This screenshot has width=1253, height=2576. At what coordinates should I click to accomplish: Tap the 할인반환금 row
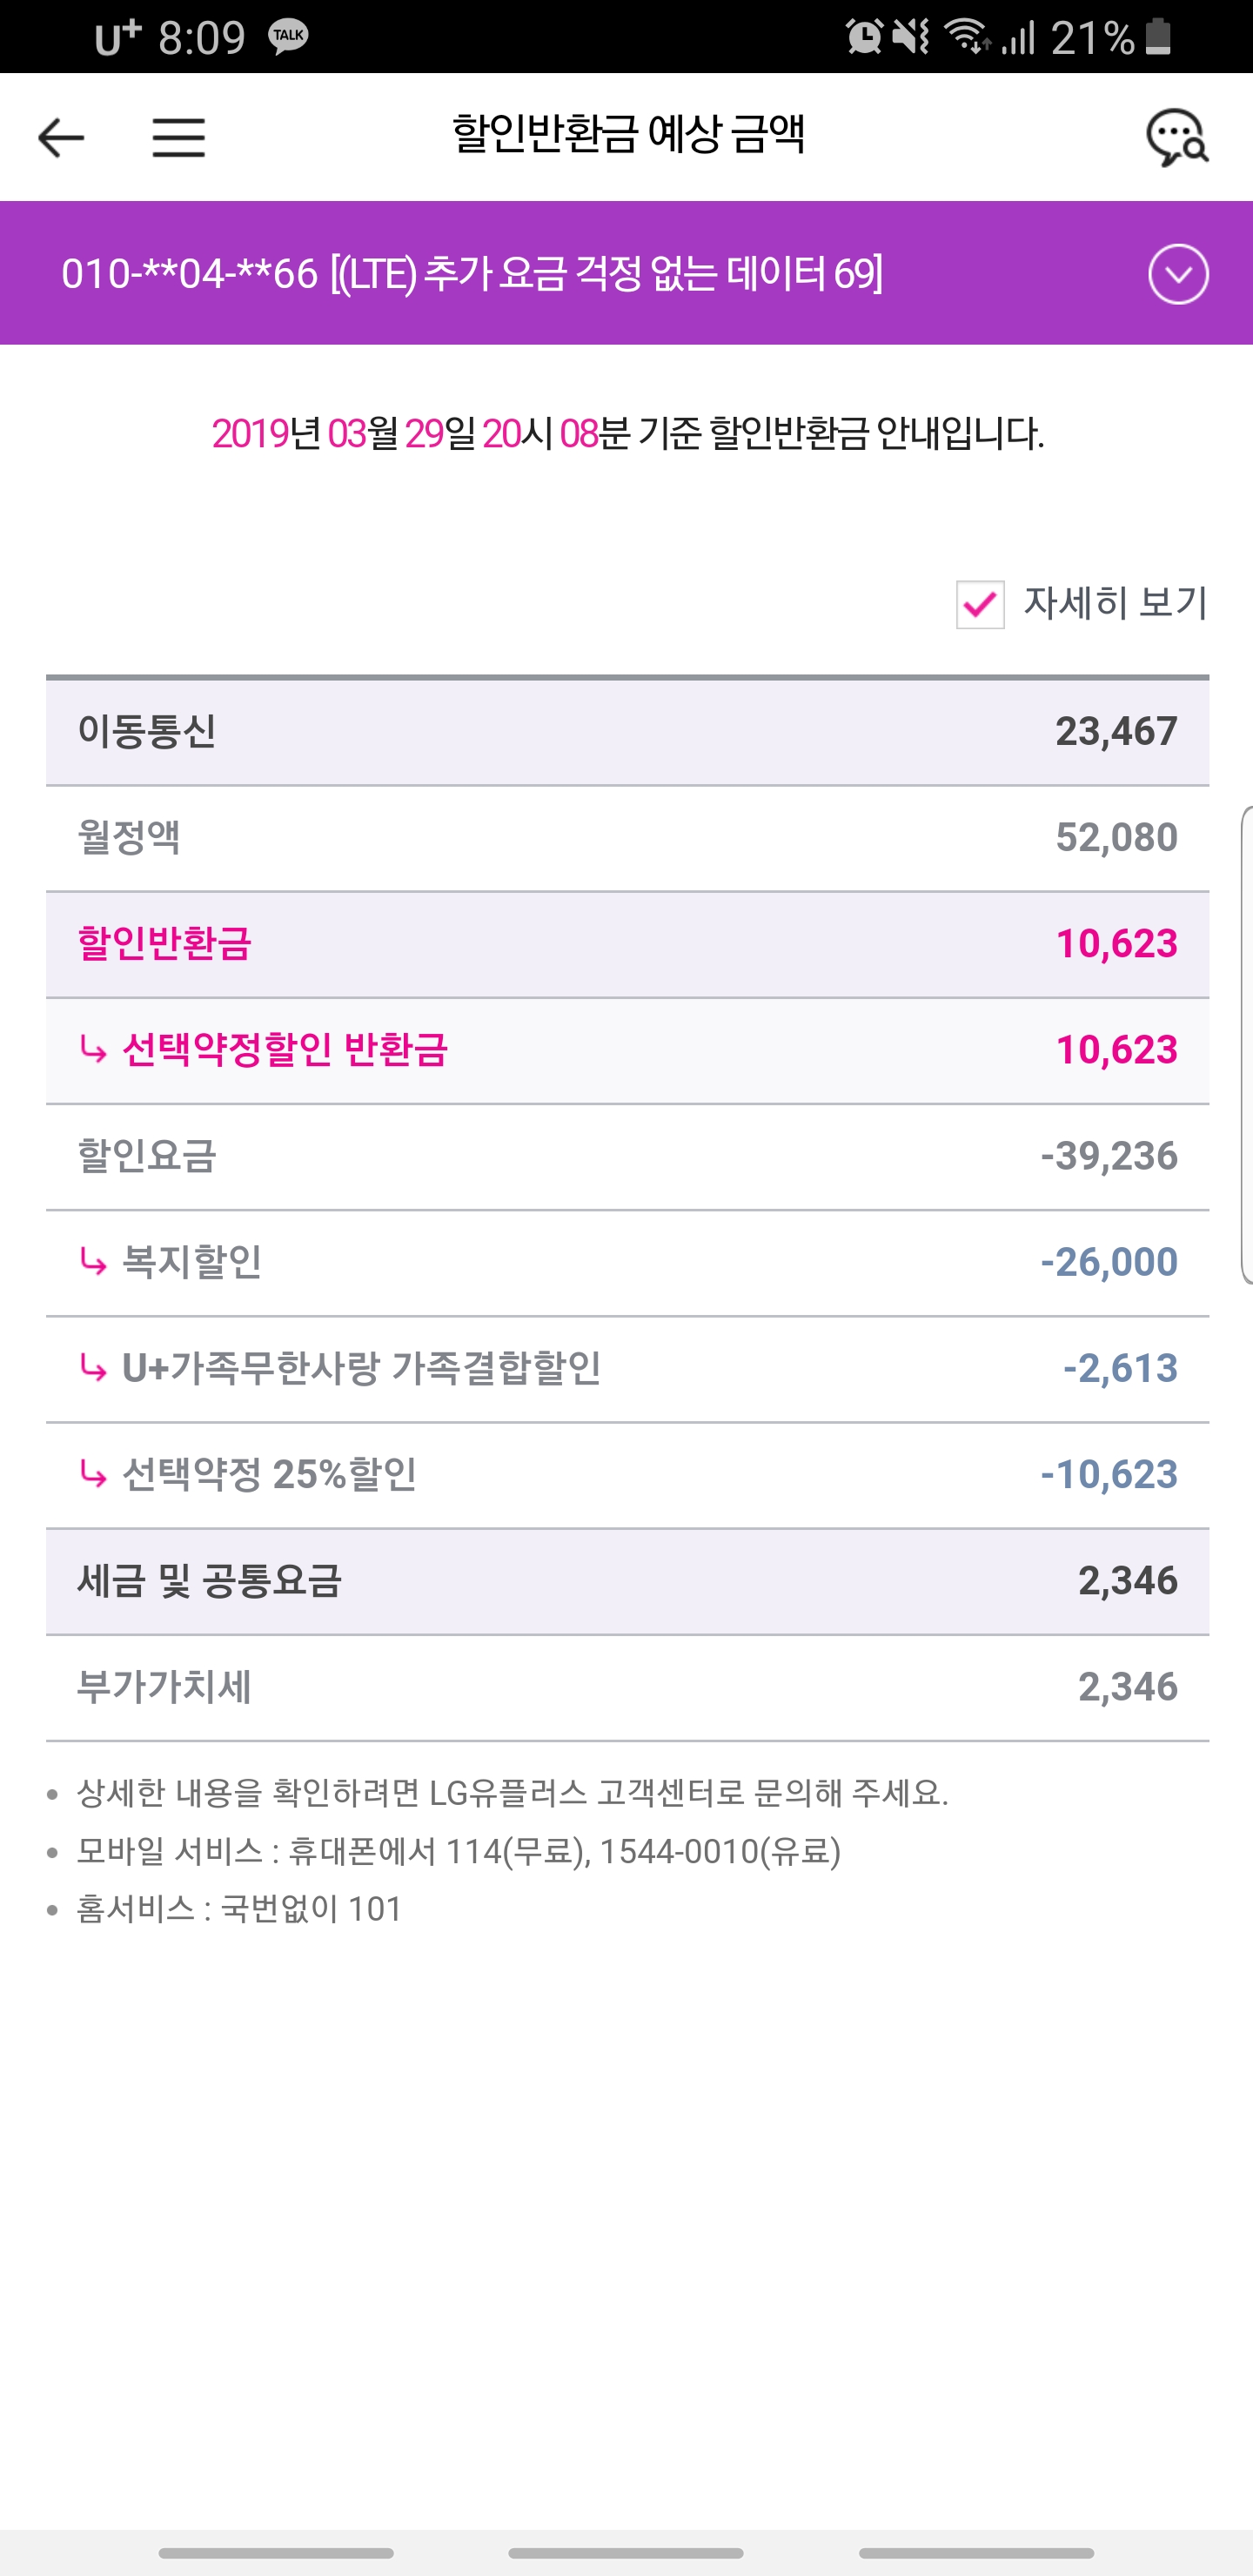[627, 944]
